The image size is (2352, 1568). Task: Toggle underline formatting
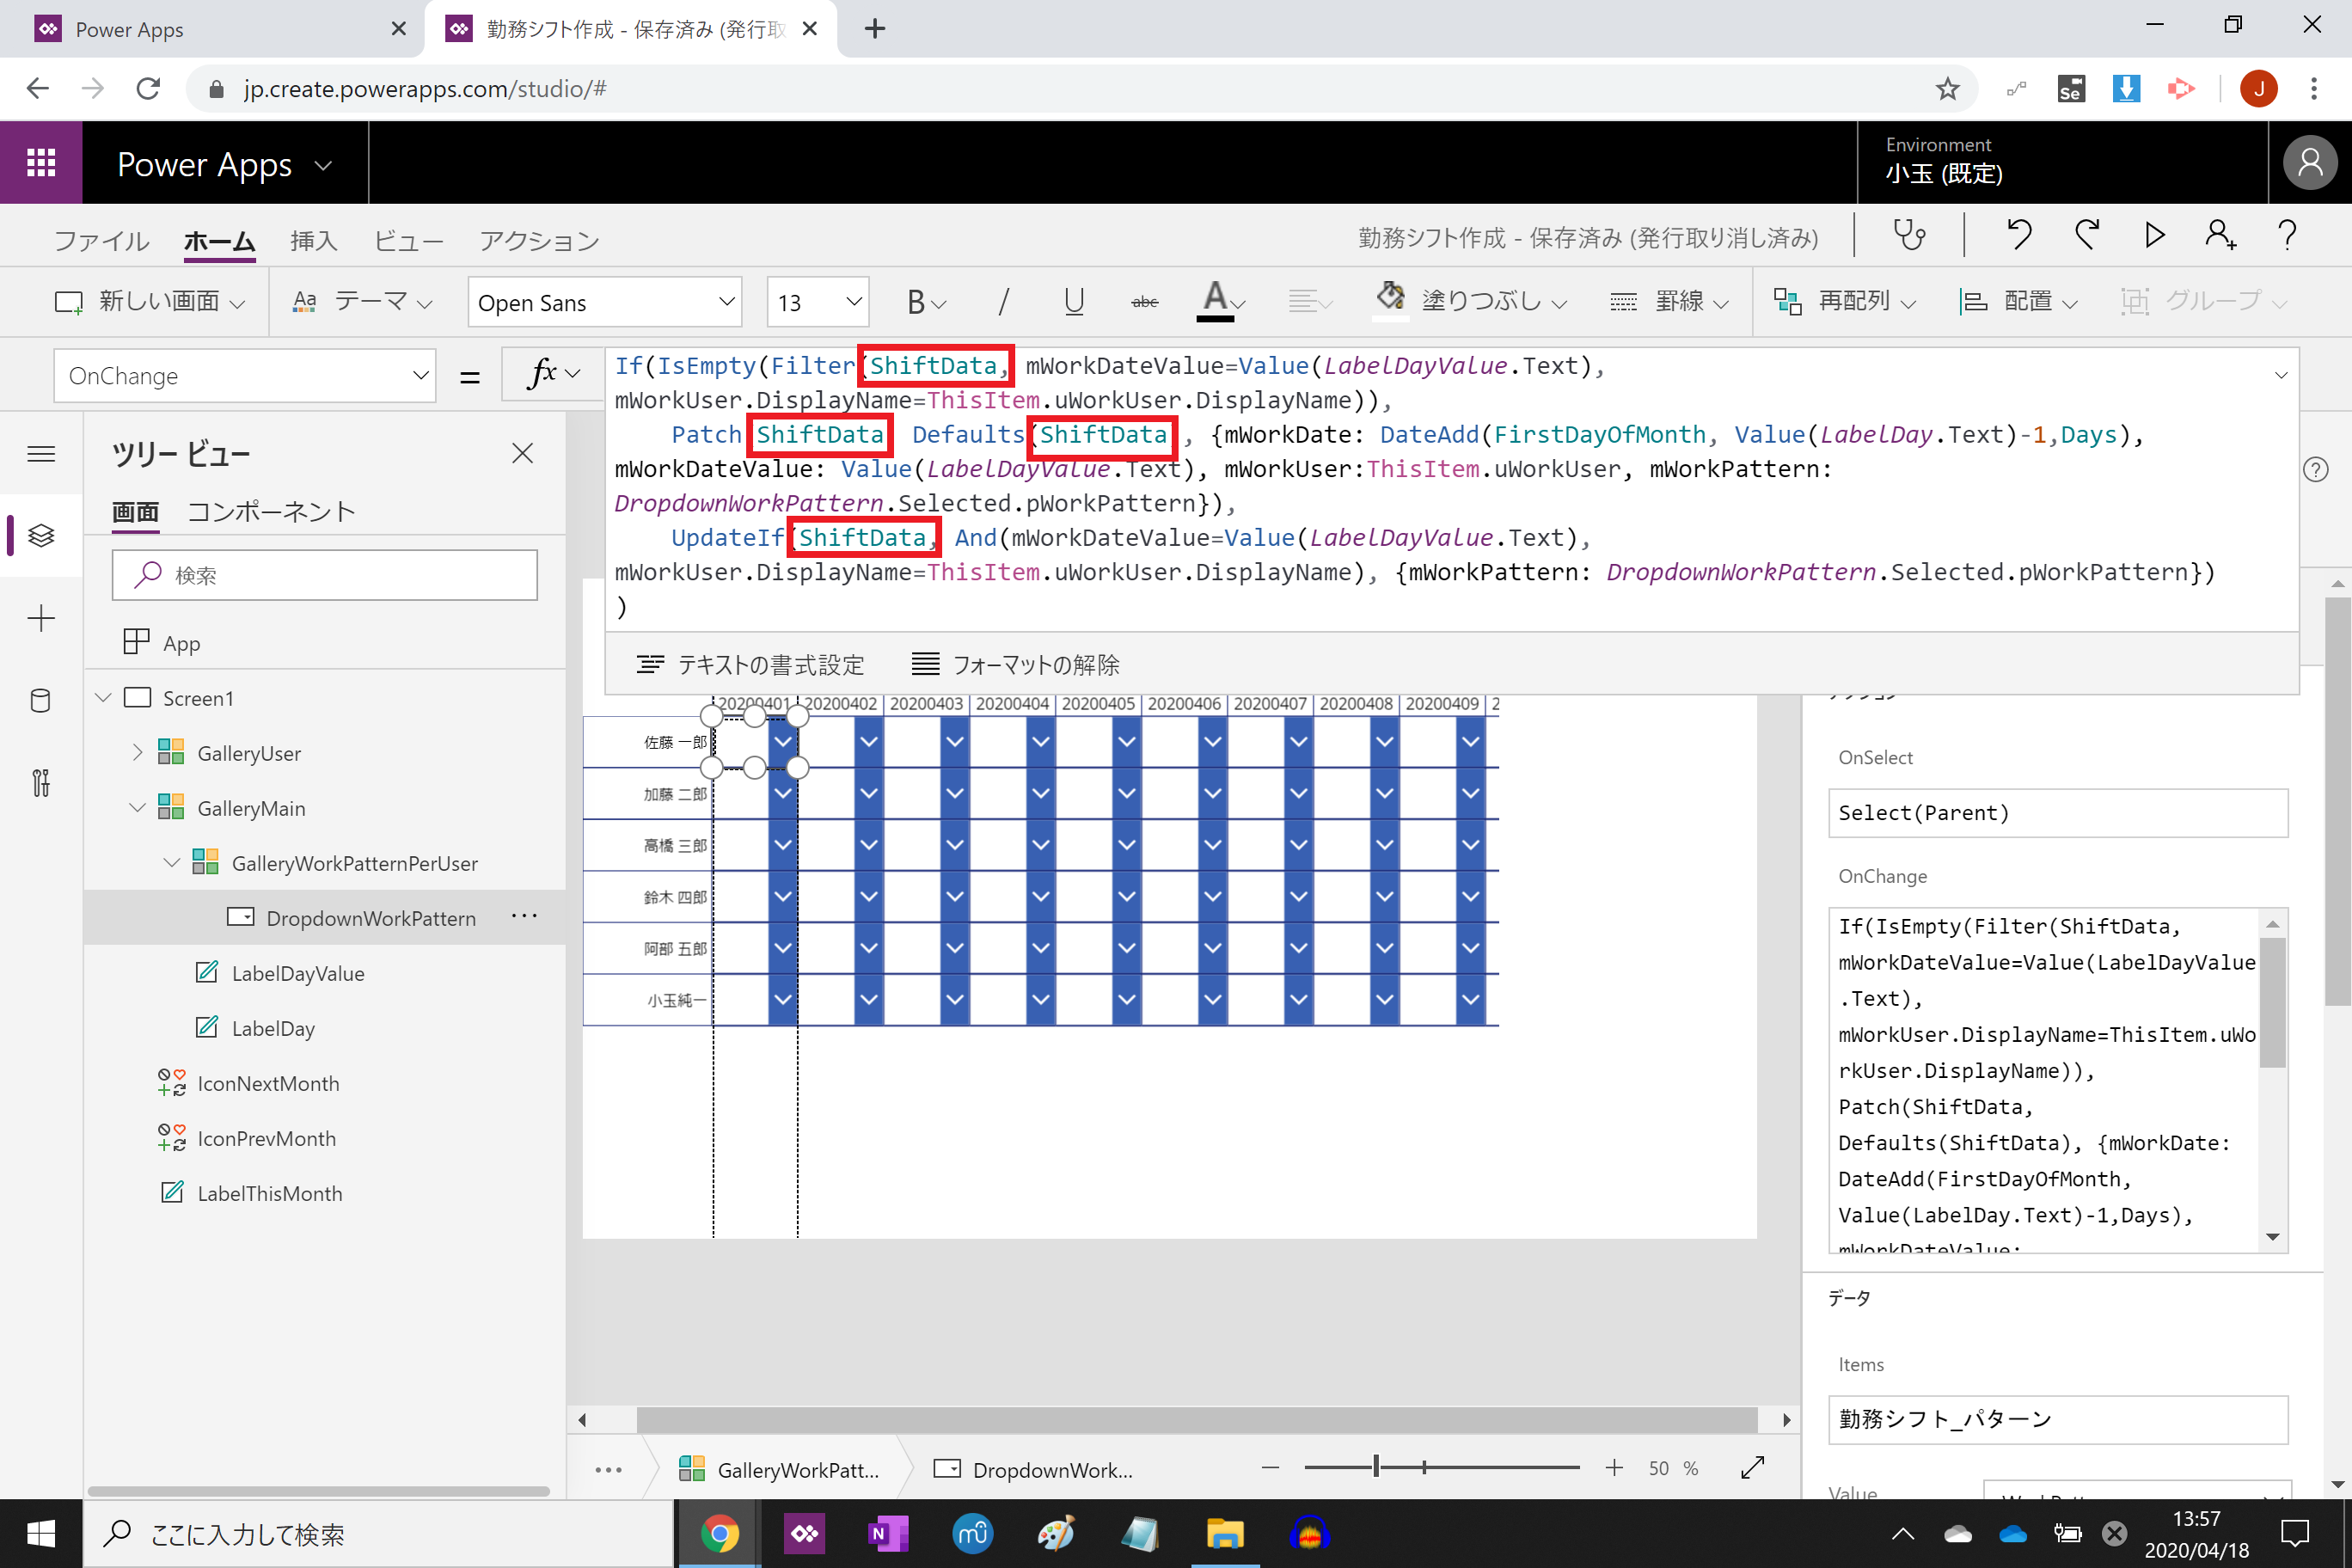[1074, 302]
